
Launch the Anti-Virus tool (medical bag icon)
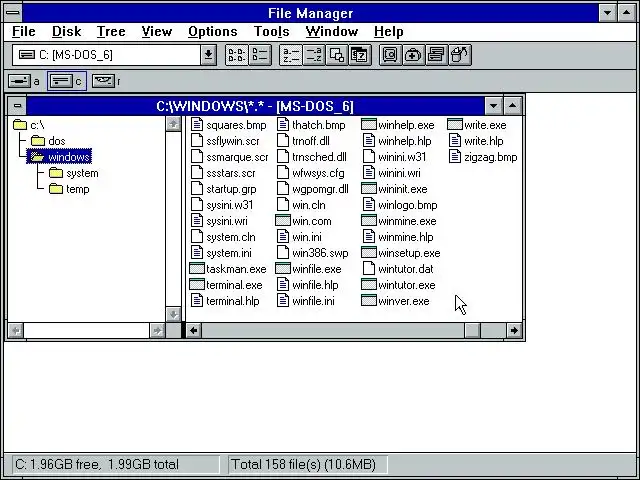tap(413, 55)
